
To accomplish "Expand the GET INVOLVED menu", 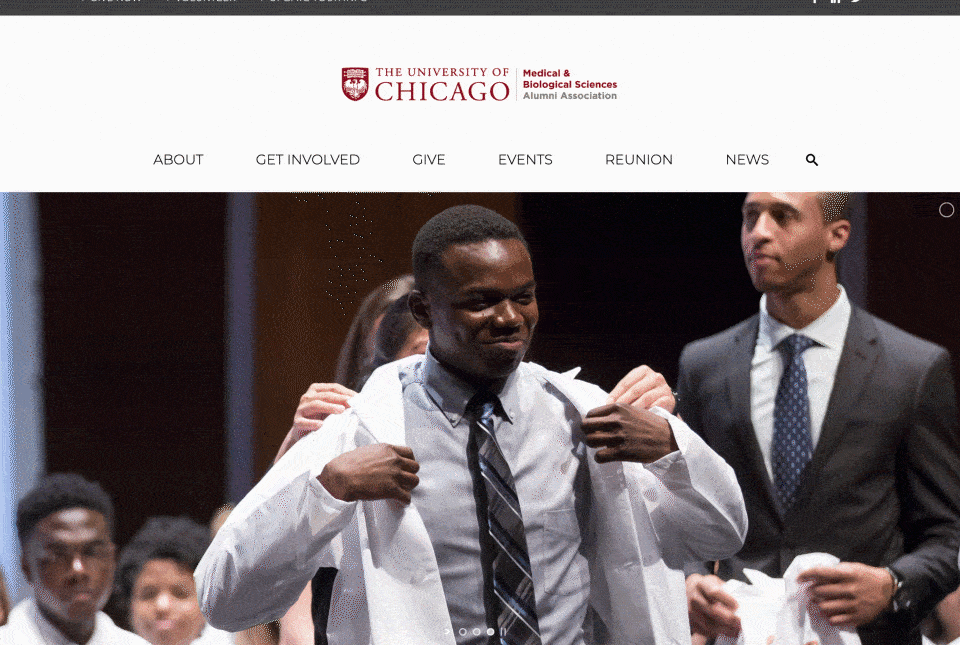I will pos(307,160).
